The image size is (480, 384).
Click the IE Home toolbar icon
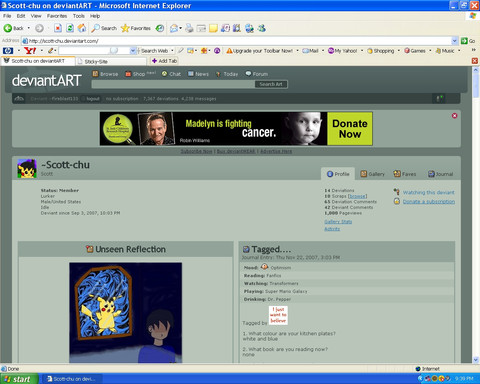(82, 28)
